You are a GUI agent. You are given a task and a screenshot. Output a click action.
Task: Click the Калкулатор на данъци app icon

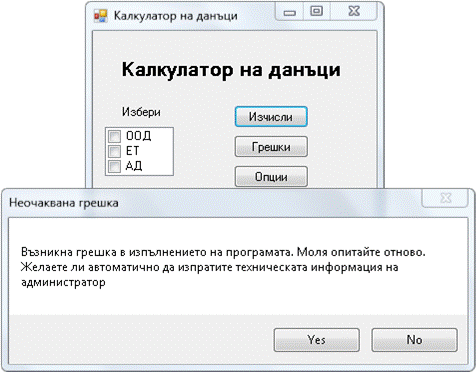pyautogui.click(x=100, y=16)
